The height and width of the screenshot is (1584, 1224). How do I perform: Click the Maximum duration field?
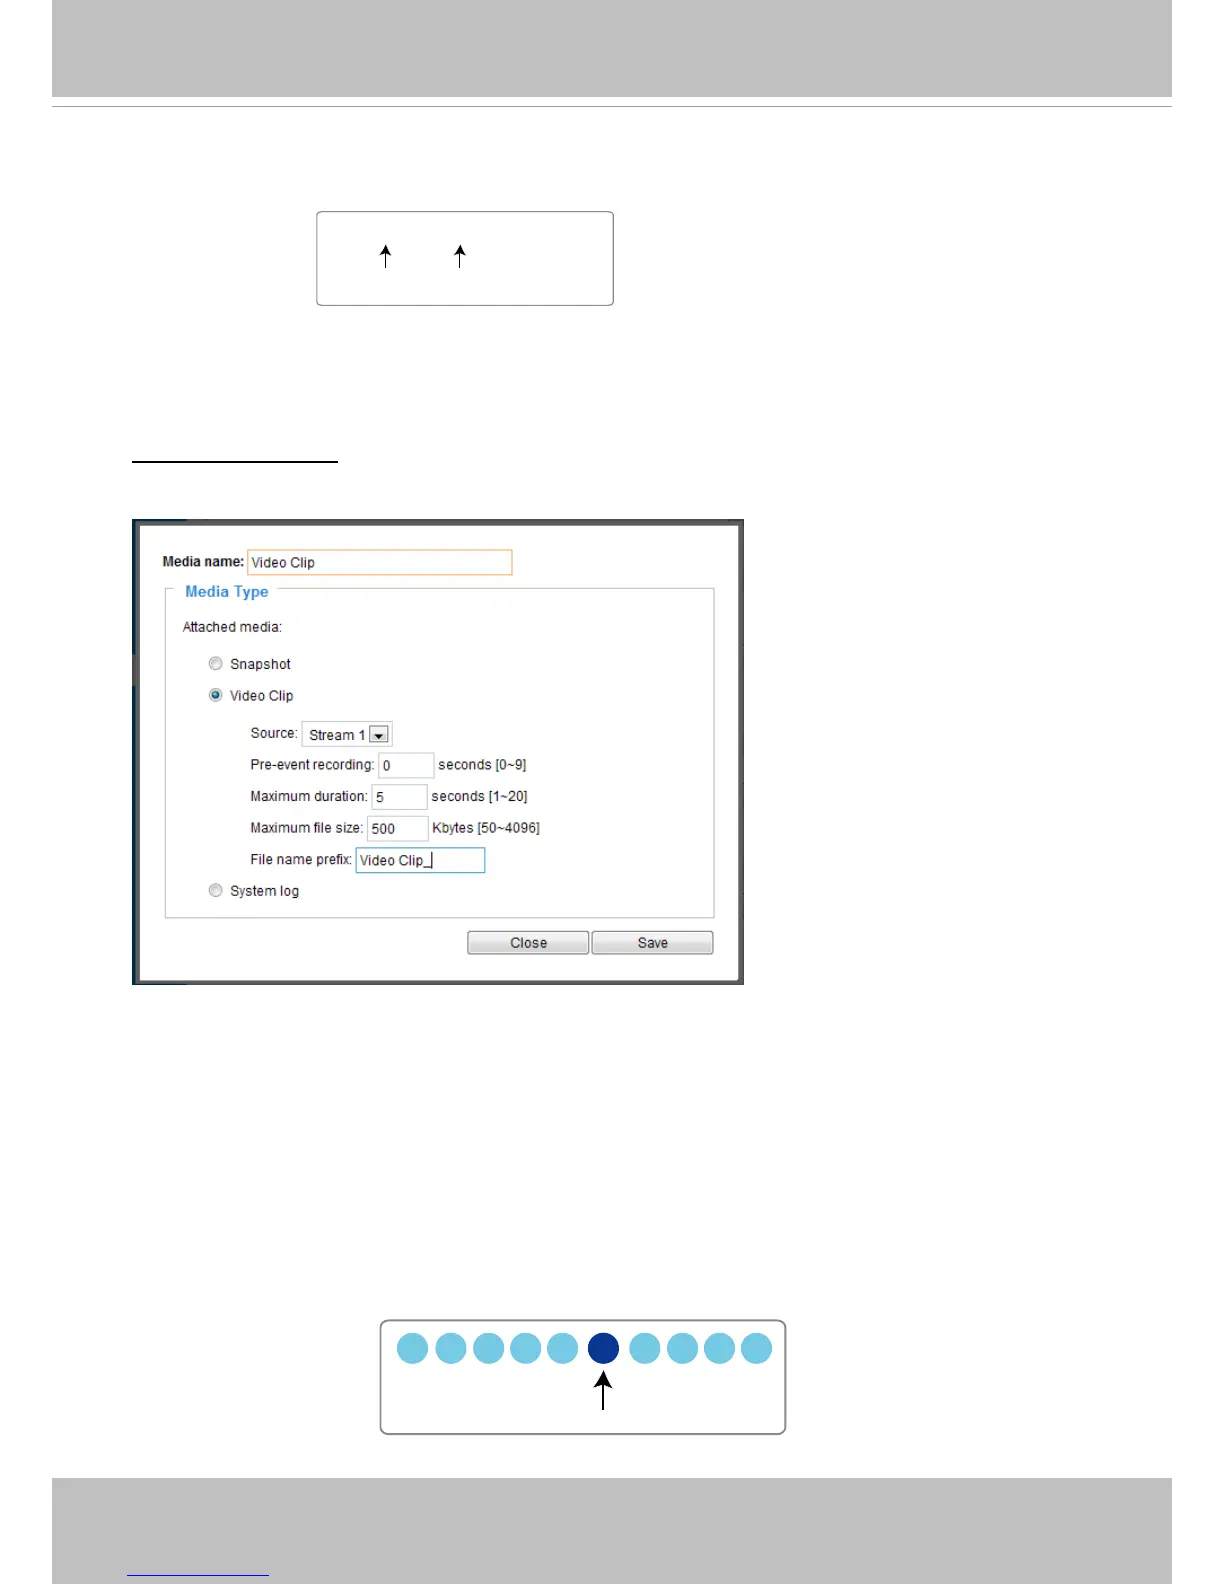[399, 797]
